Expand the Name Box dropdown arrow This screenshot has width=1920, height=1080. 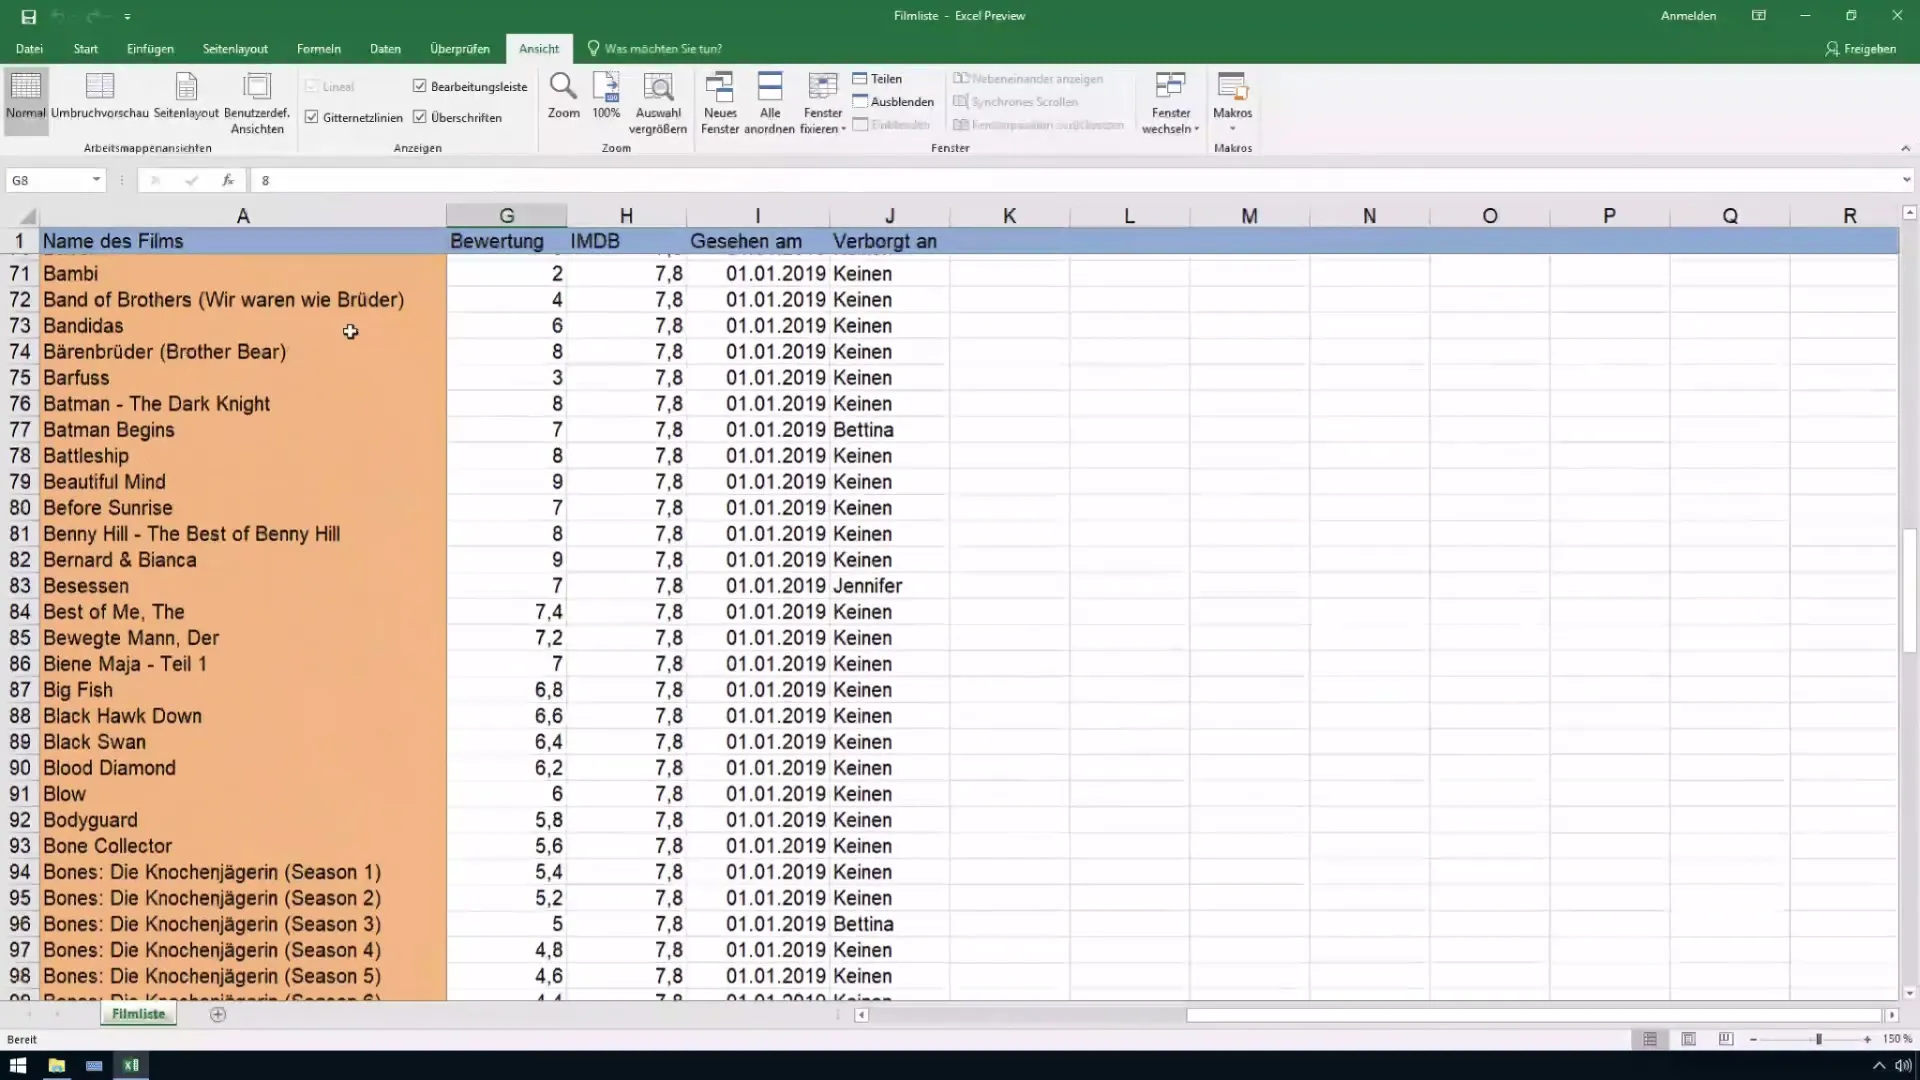pyautogui.click(x=96, y=180)
